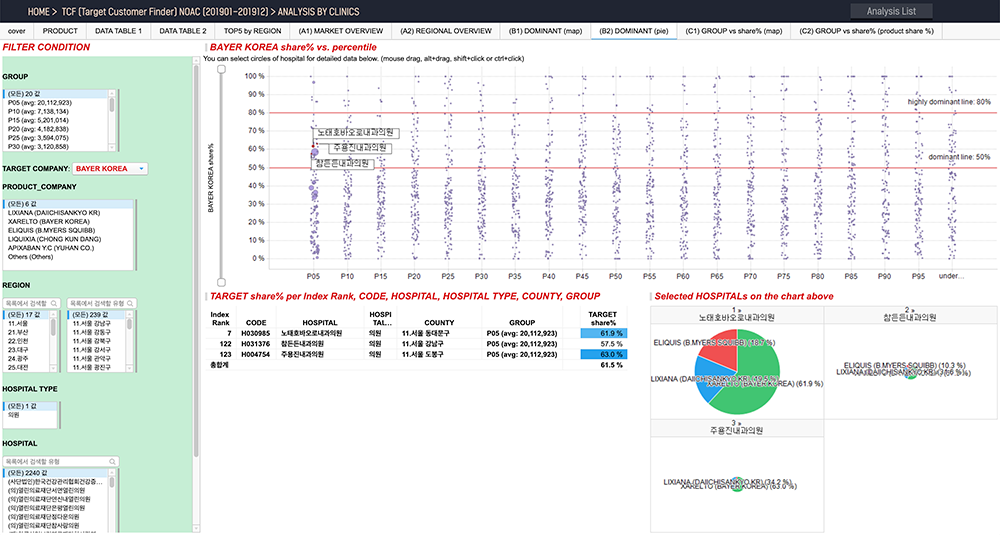This screenshot has width=1000, height=535.
Task: Select '(모든) 6 값' in PRODUCT_COMPANY filter
Action: pos(68,204)
